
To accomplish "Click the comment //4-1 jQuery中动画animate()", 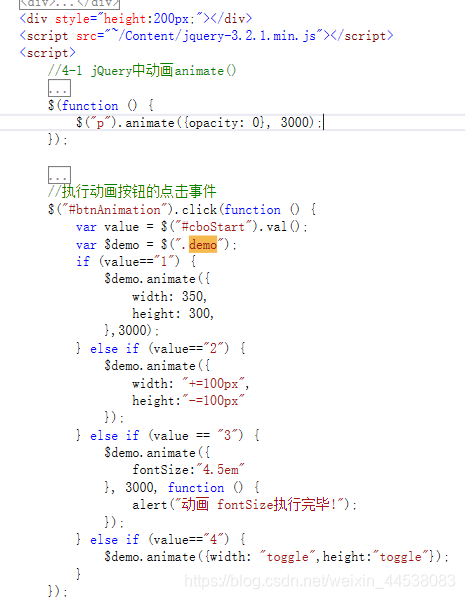I will coord(142,71).
